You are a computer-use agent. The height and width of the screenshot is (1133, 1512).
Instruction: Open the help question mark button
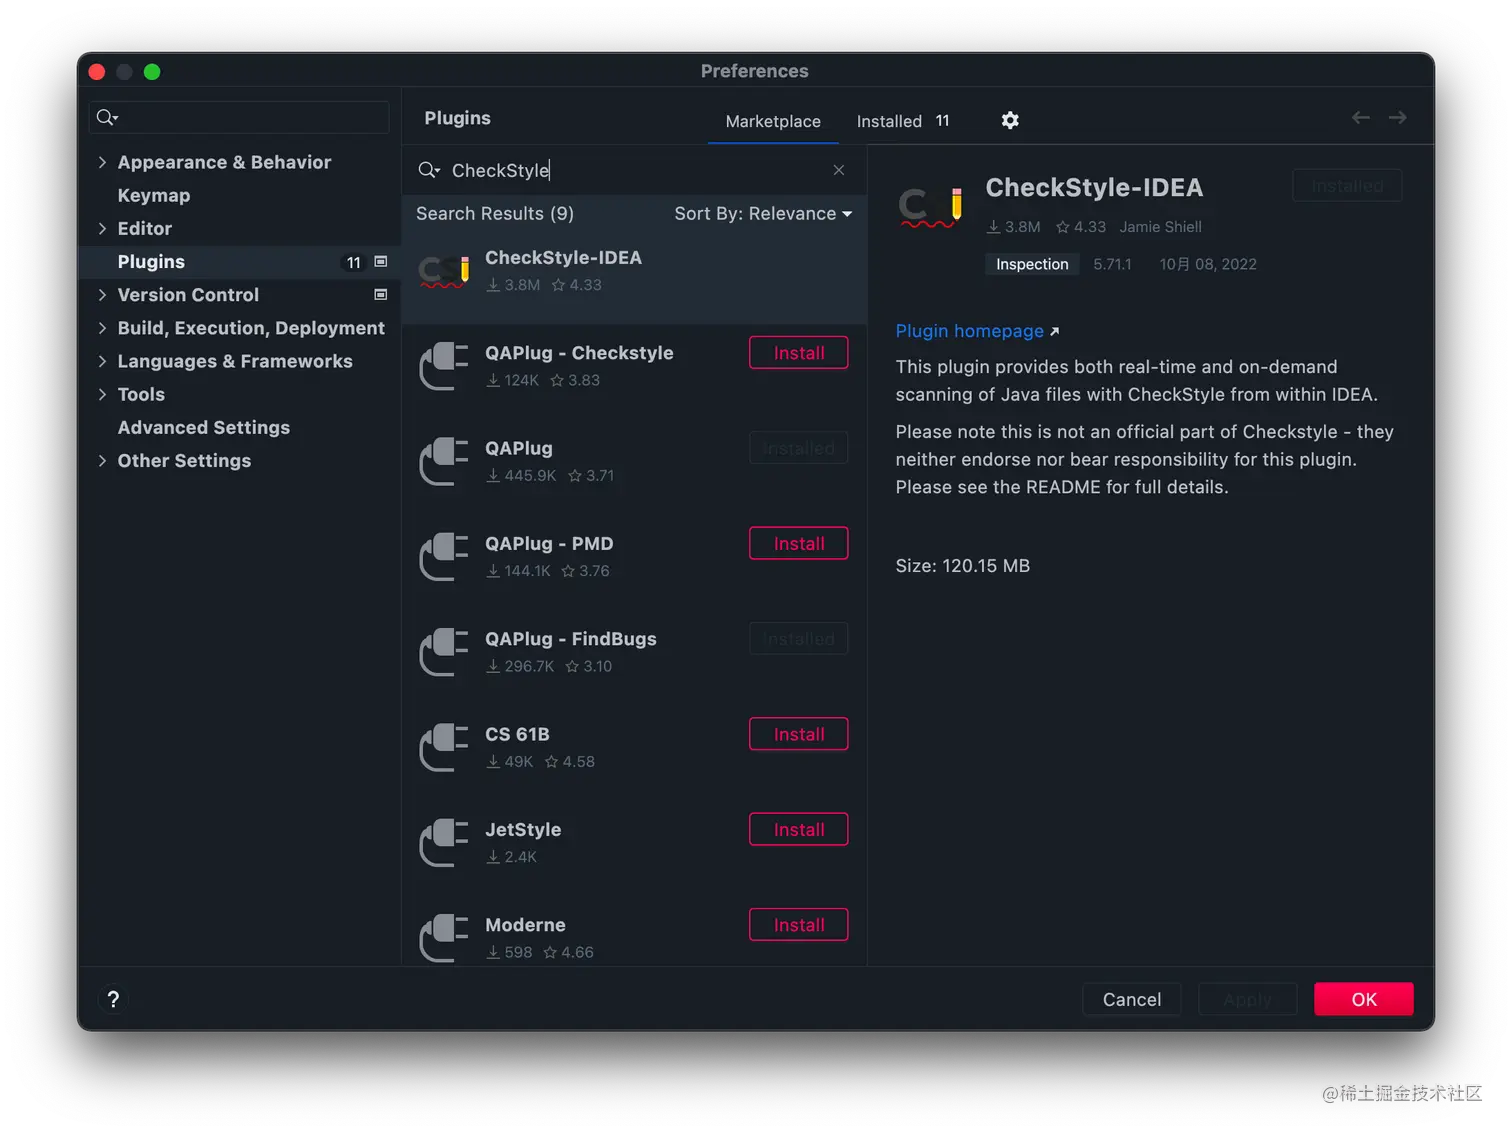[113, 999]
